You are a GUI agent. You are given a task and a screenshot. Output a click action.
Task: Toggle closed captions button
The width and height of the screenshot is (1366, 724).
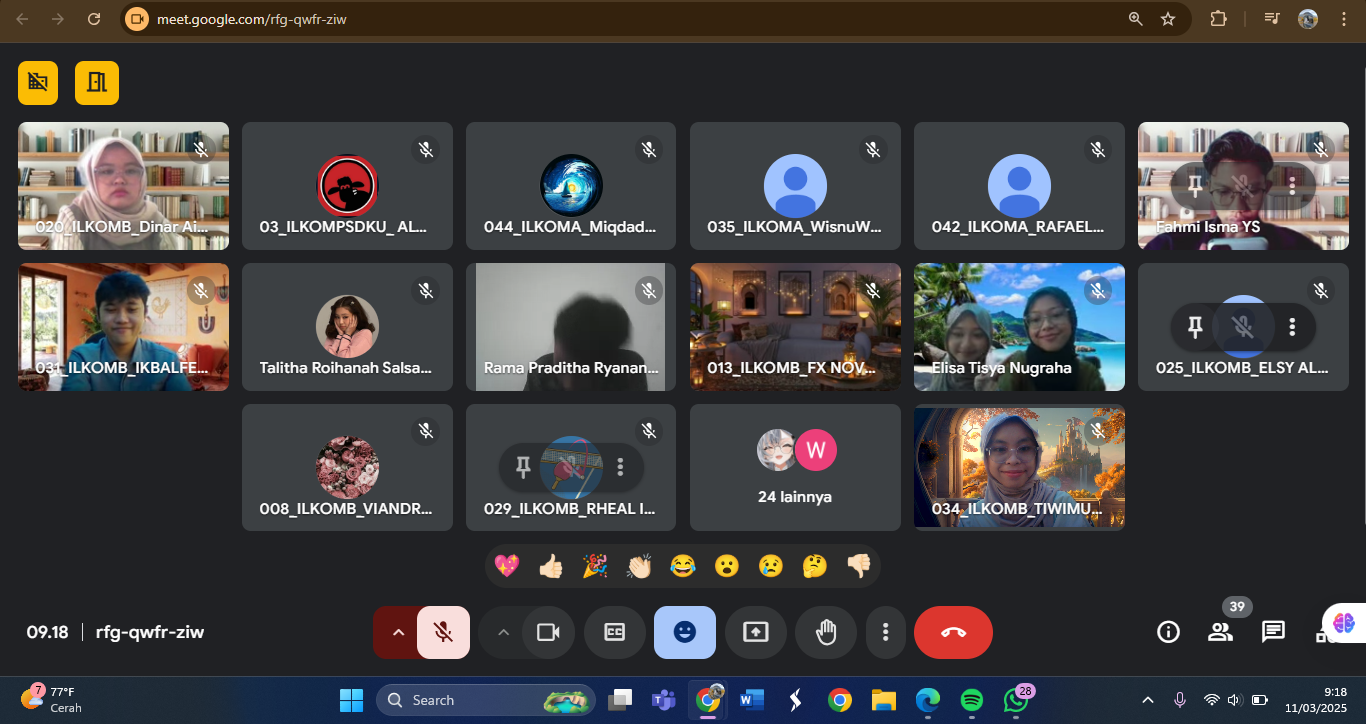[x=615, y=632]
